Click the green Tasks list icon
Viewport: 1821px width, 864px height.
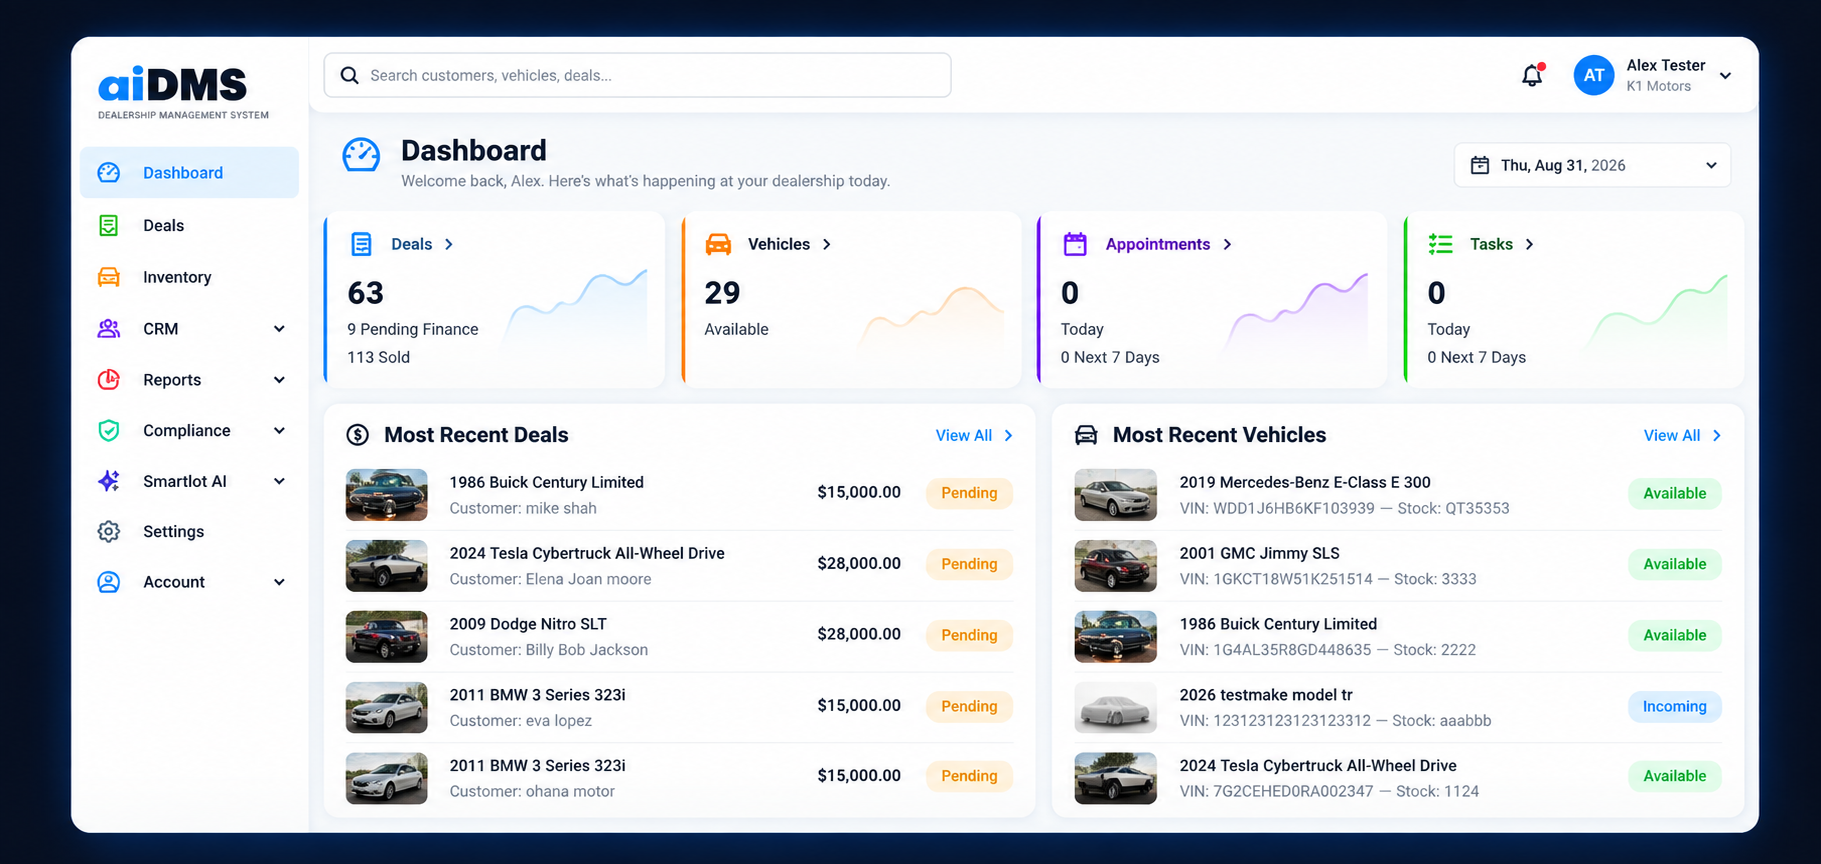(x=1440, y=244)
